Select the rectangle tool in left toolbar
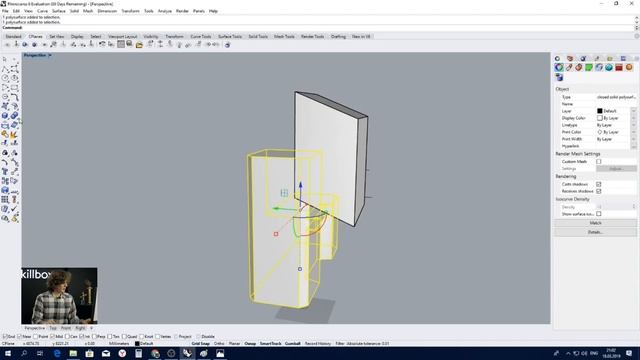This screenshot has height=360, width=640. tap(14, 87)
